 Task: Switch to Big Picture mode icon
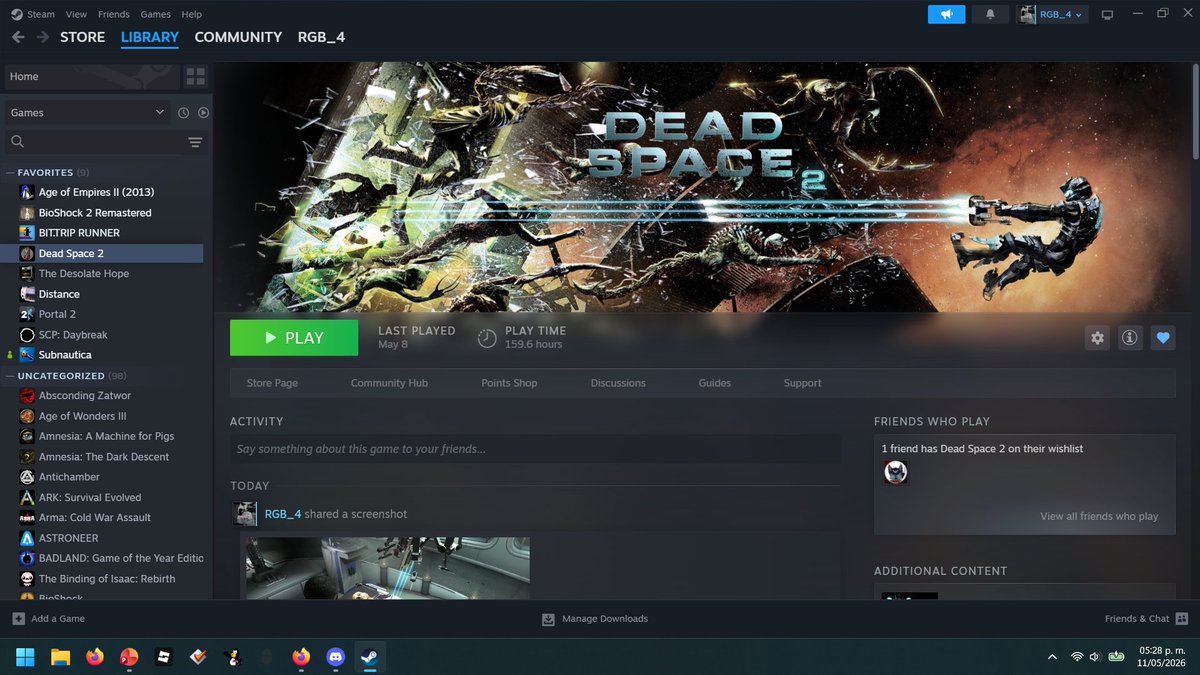[1107, 14]
